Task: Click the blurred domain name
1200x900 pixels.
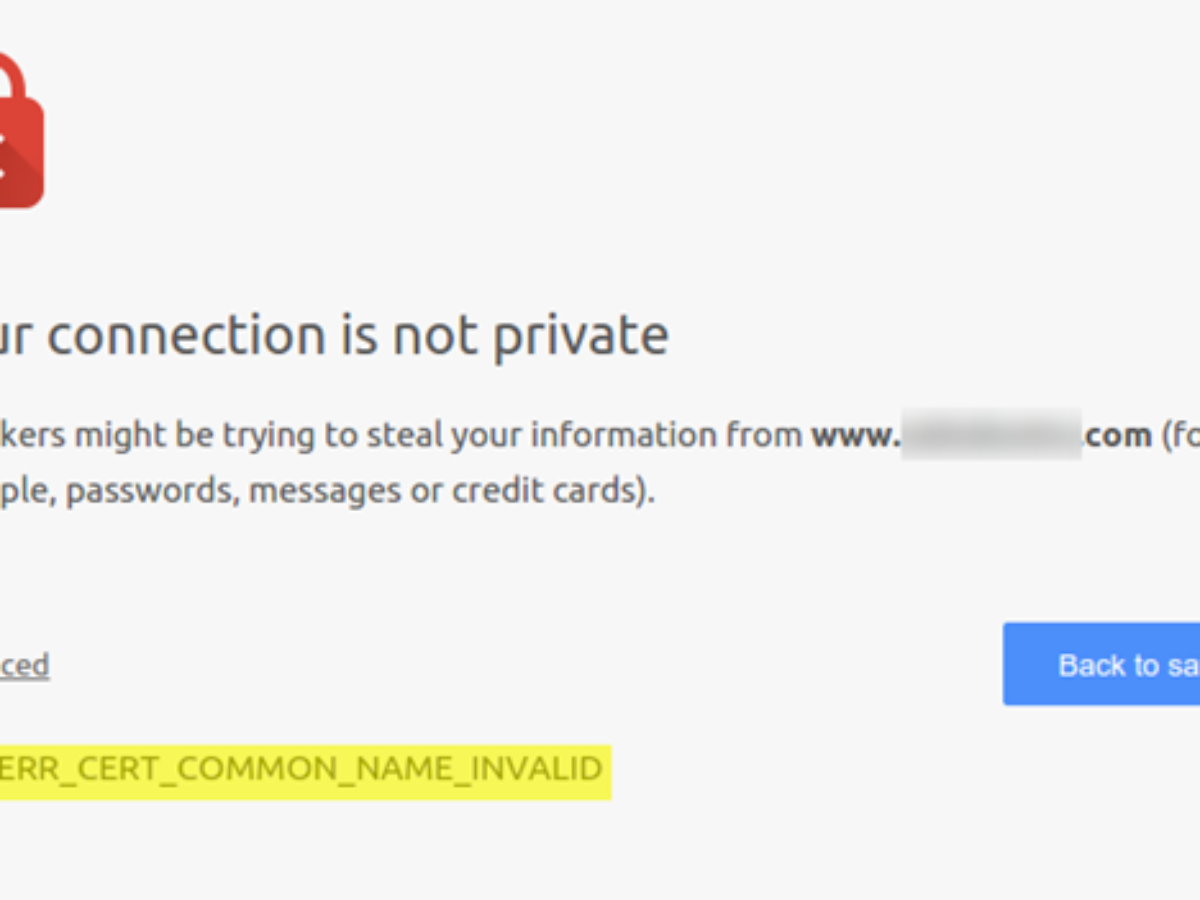Action: 991,435
